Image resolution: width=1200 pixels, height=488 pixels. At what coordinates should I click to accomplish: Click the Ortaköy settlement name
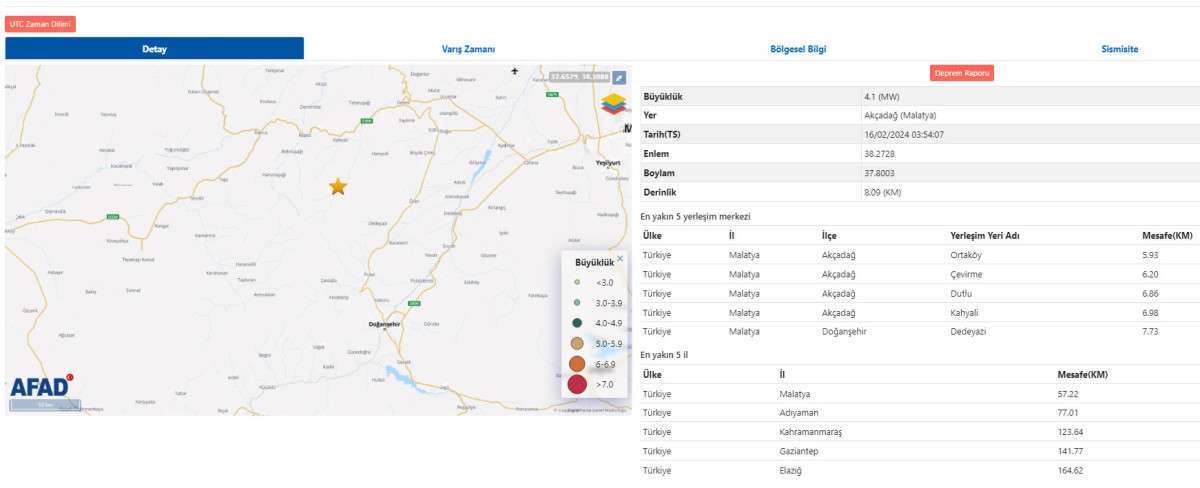pyautogui.click(x=966, y=255)
